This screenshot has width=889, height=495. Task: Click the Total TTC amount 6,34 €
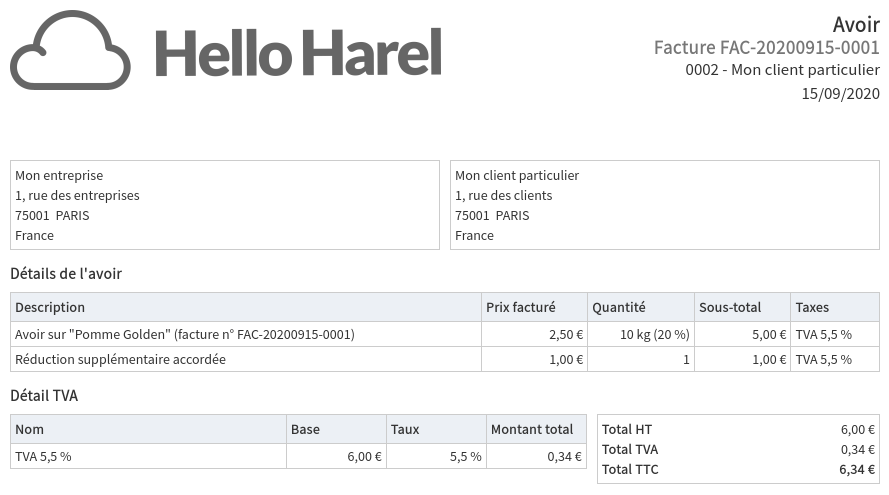[x=857, y=469]
